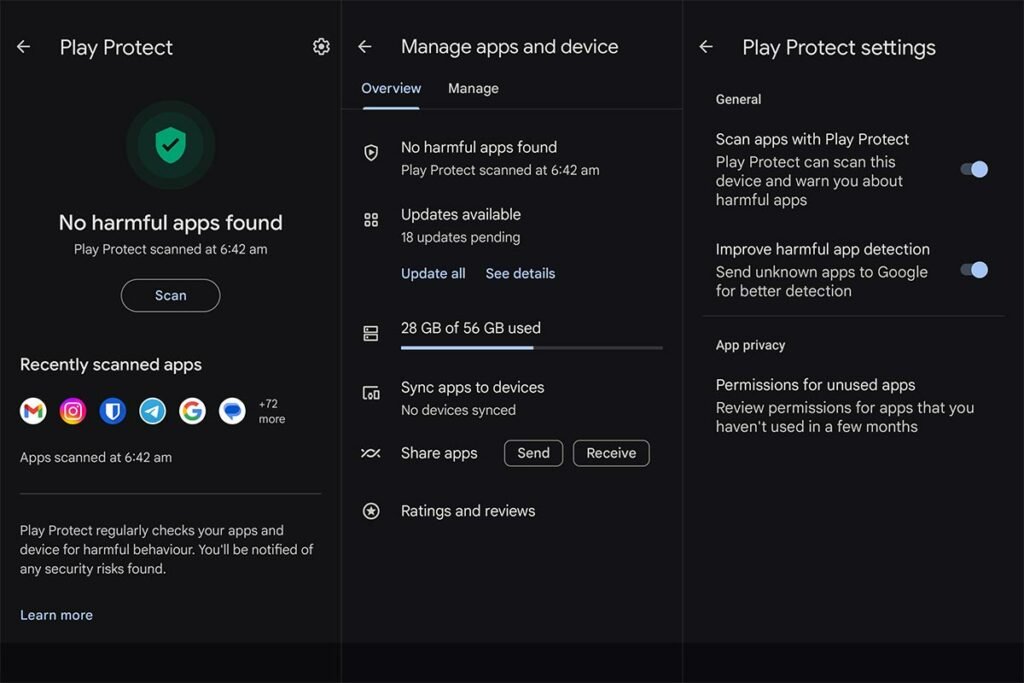Tap 'Sync apps to devices' label
Image resolution: width=1024 pixels, height=683 pixels.
tap(472, 387)
